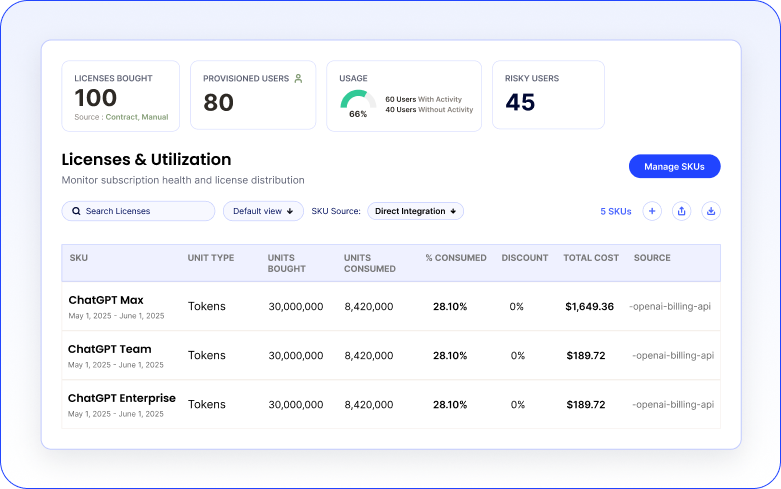Image resolution: width=781 pixels, height=489 pixels.
Task: Click ChatGPT Team's 8,420,000 units consumed
Action: click(369, 356)
